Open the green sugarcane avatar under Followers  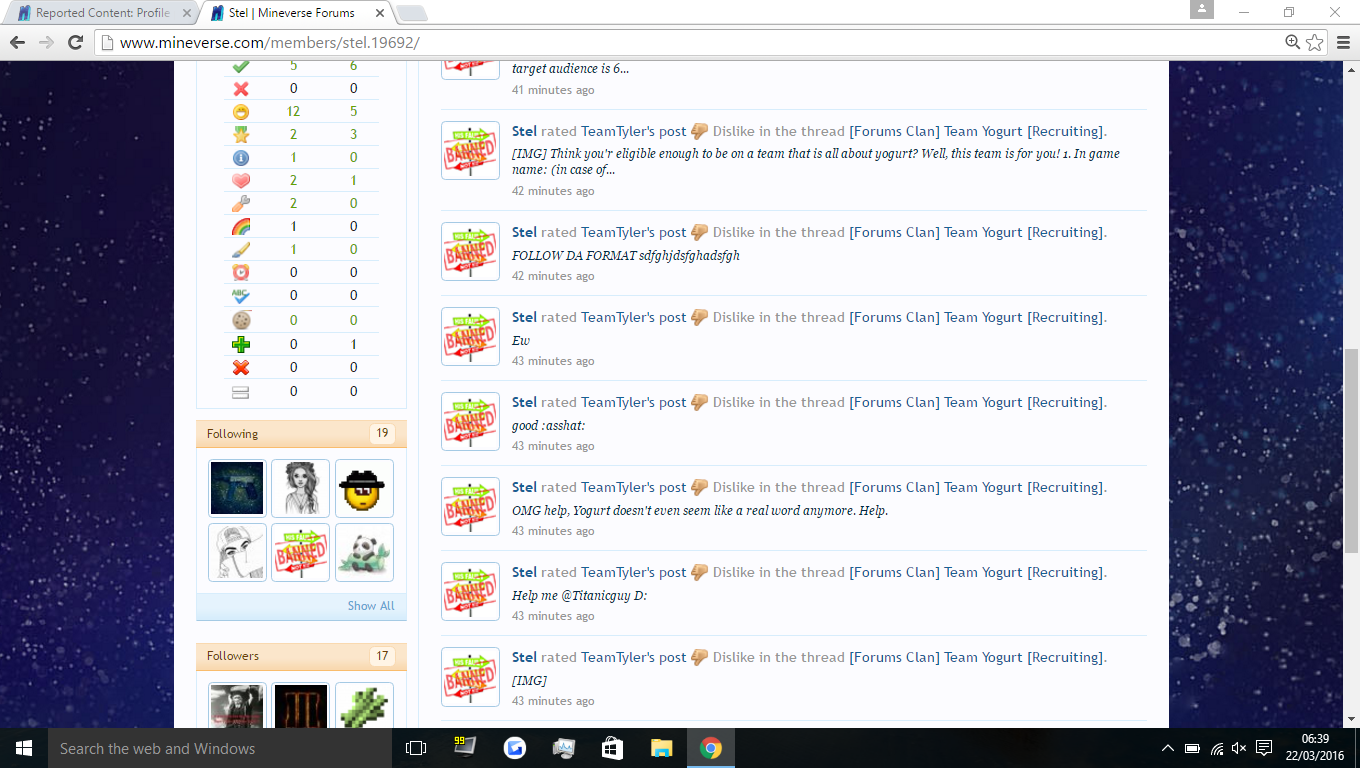point(364,706)
